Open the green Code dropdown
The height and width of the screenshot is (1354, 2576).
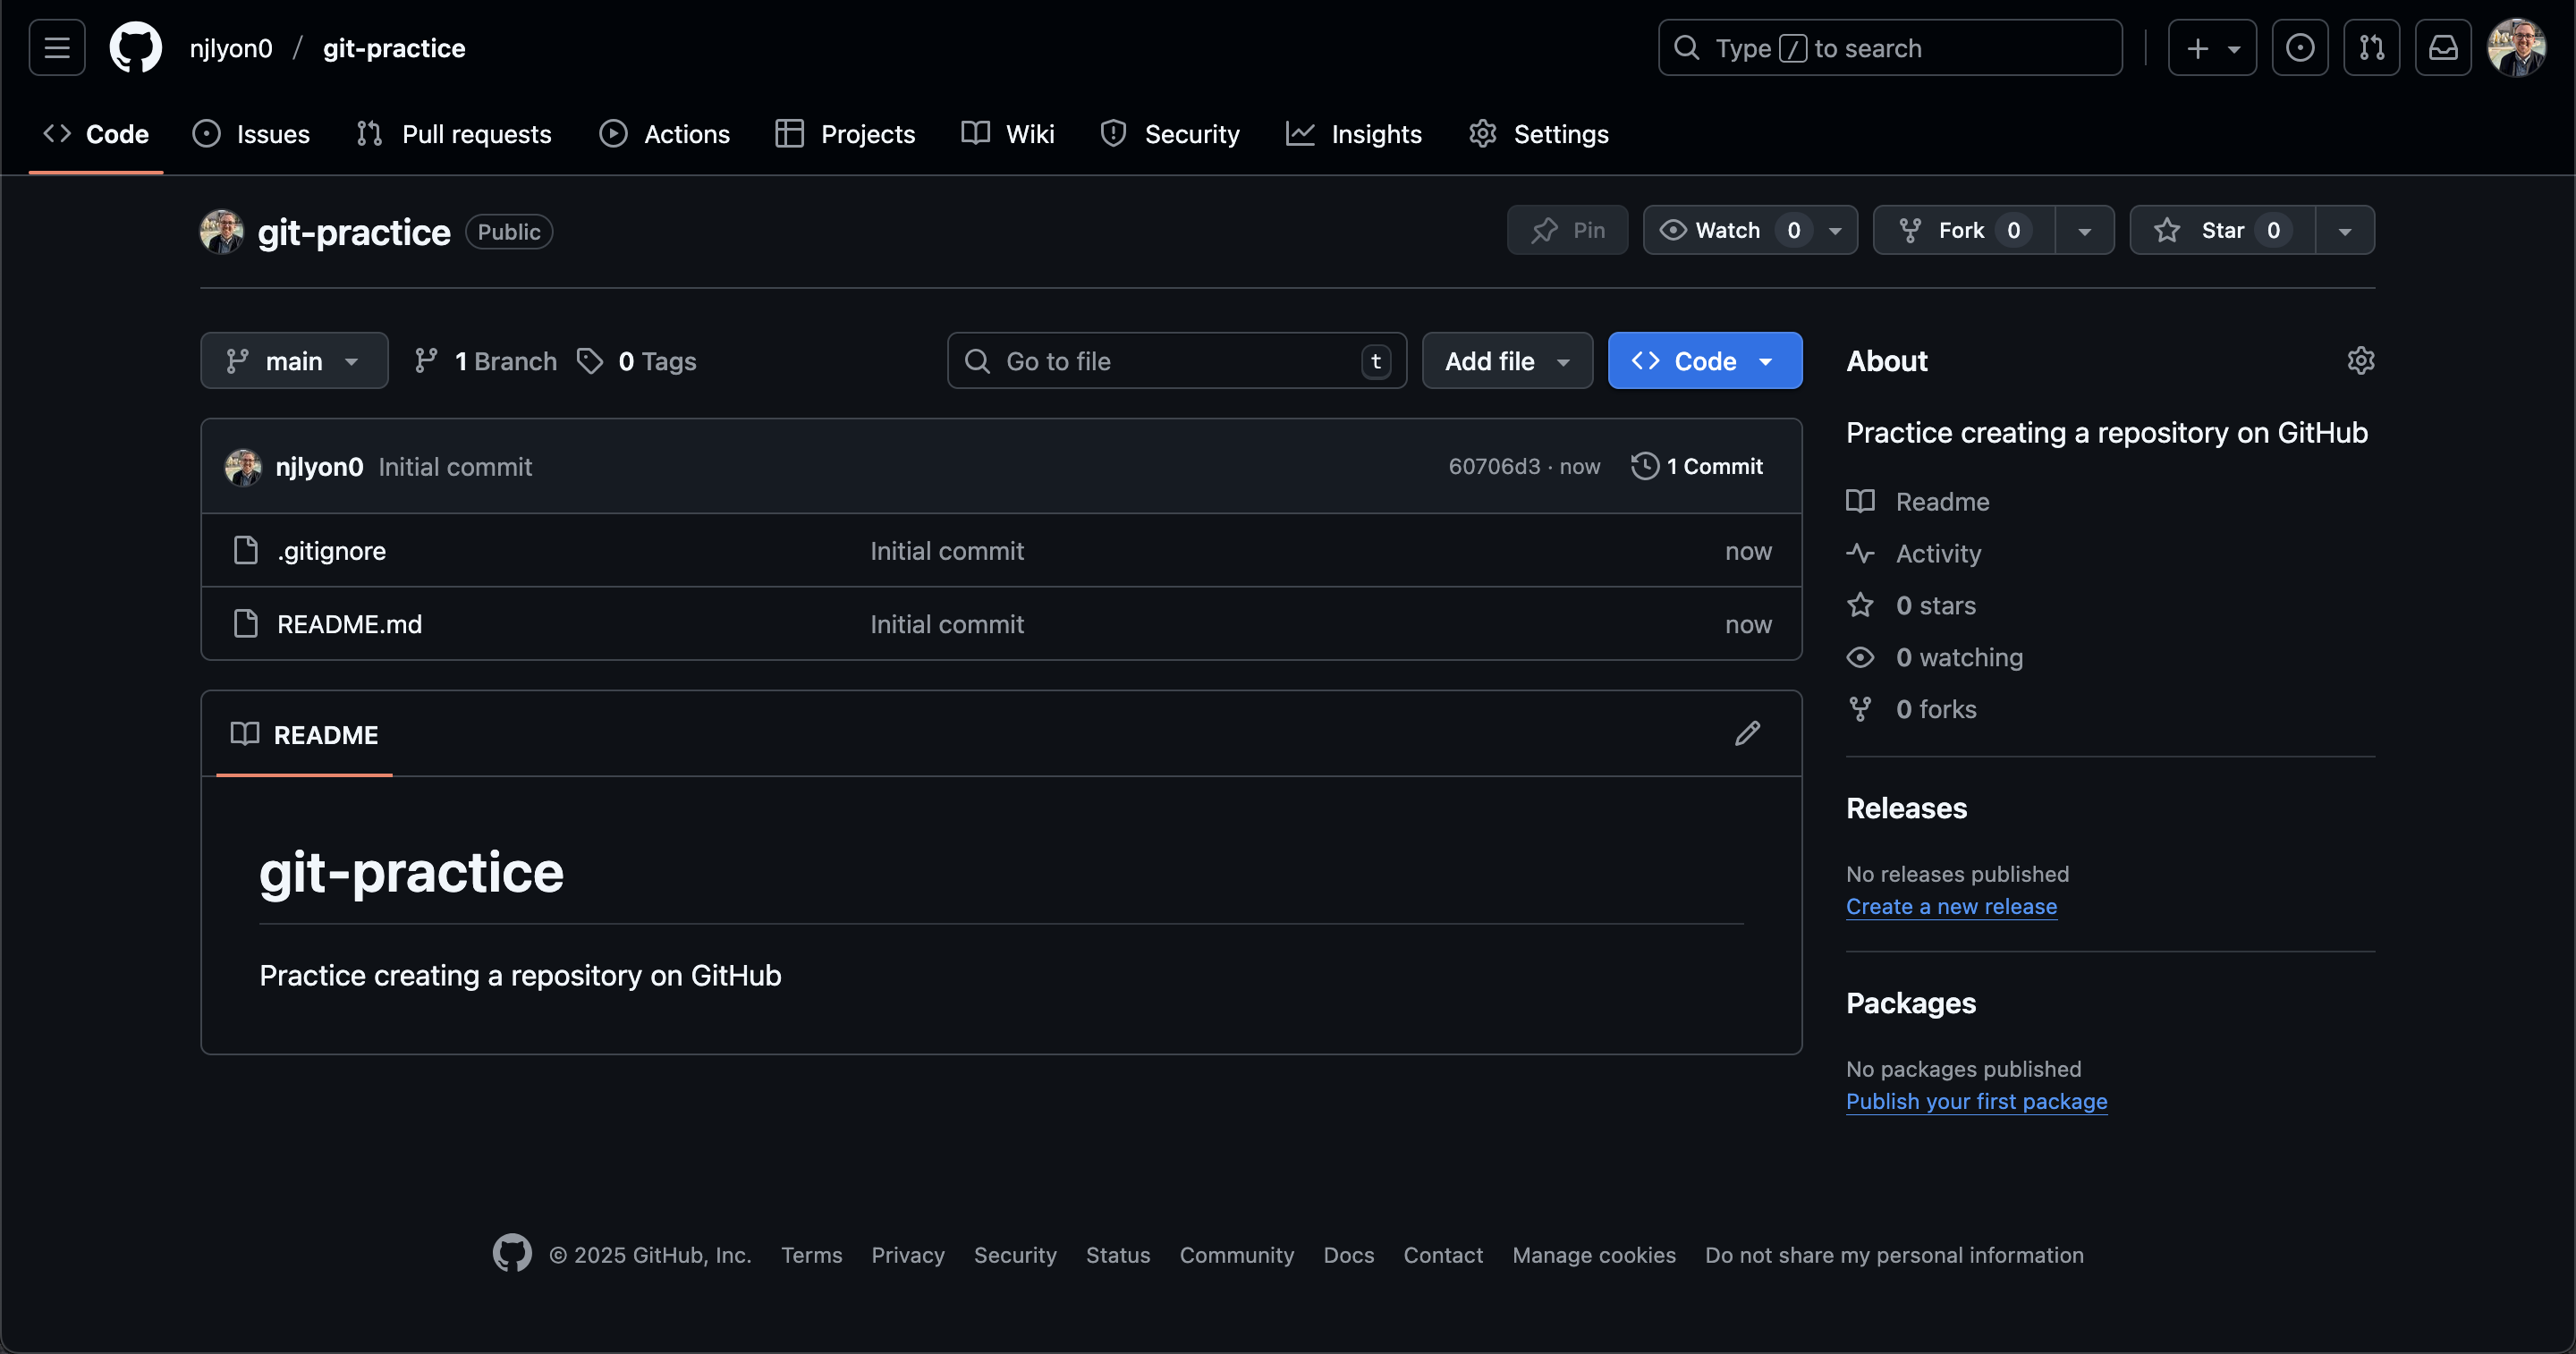click(1703, 360)
